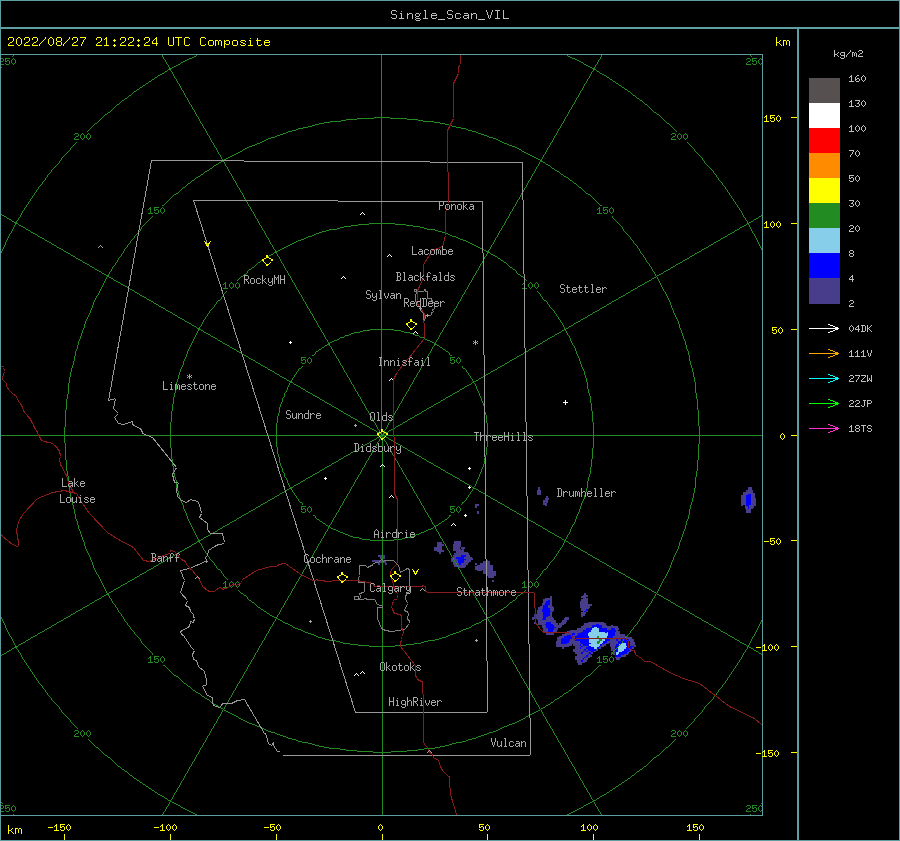Viewport: 900px width, 841px height.
Task: Click the yellow diamond marker below RedDeer
Action: (411, 325)
